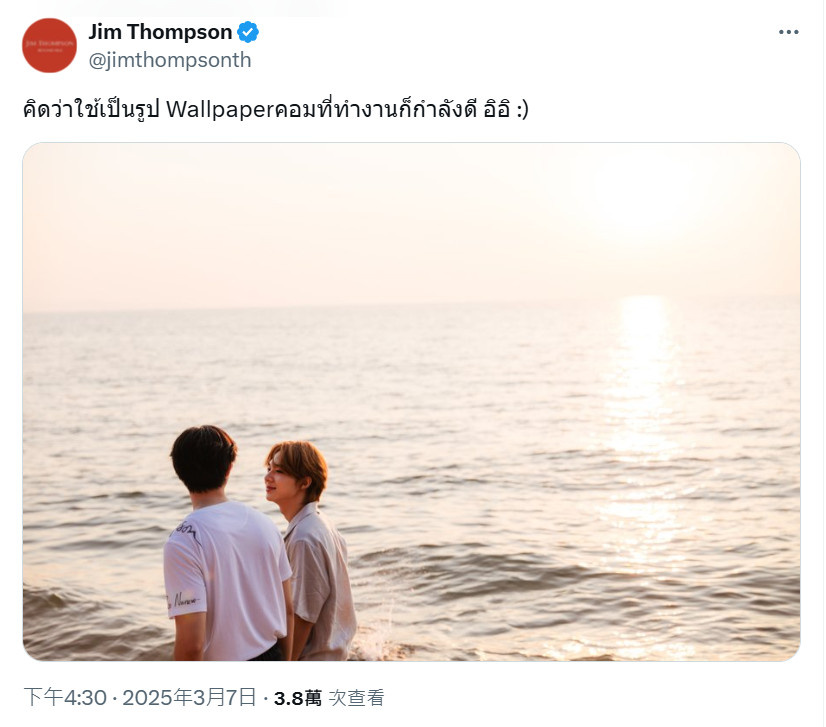Open the more options three-dot menu
The width and height of the screenshot is (826, 727).
point(788,32)
